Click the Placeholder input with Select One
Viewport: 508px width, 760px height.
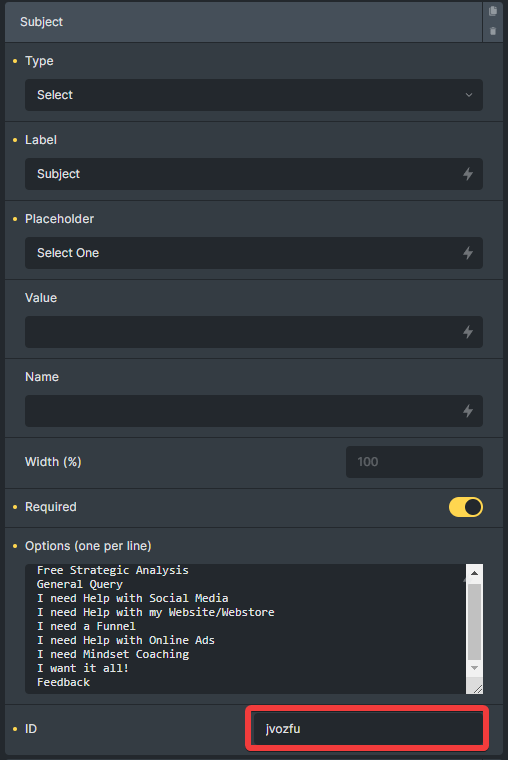254,253
